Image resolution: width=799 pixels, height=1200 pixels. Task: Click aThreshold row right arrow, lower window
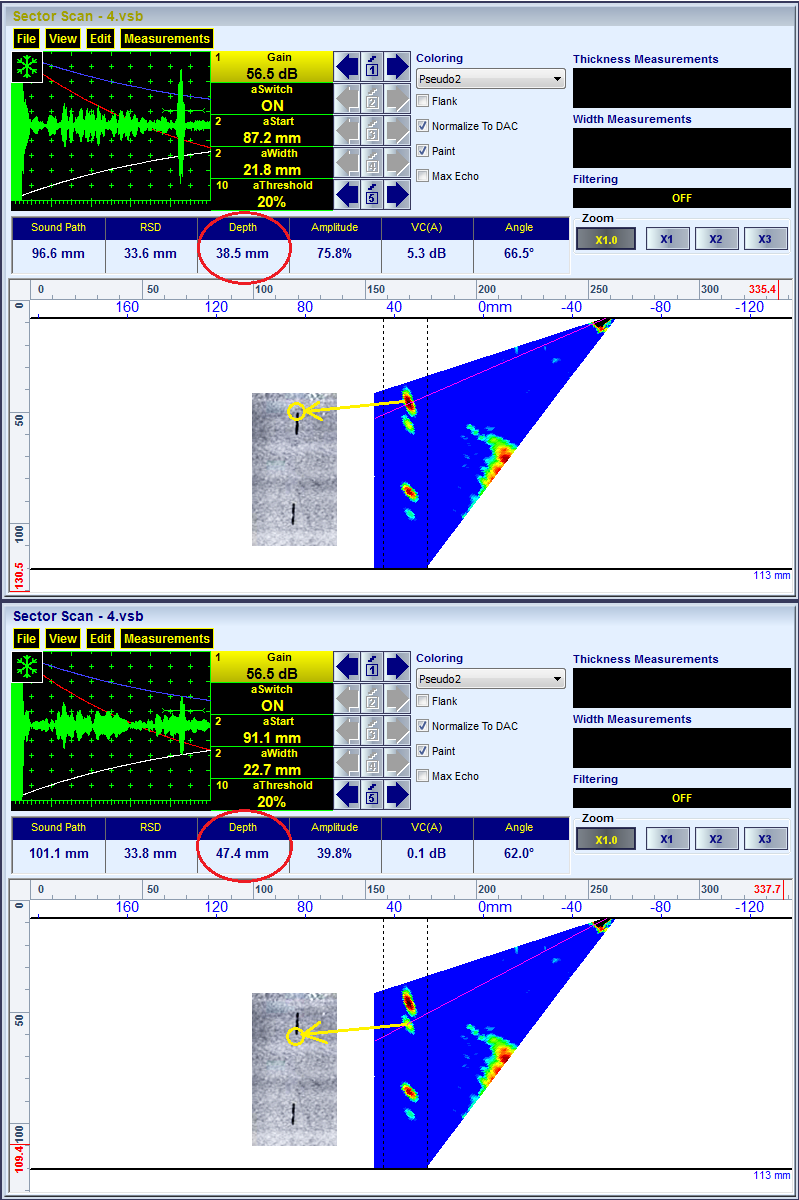pyautogui.click(x=398, y=794)
